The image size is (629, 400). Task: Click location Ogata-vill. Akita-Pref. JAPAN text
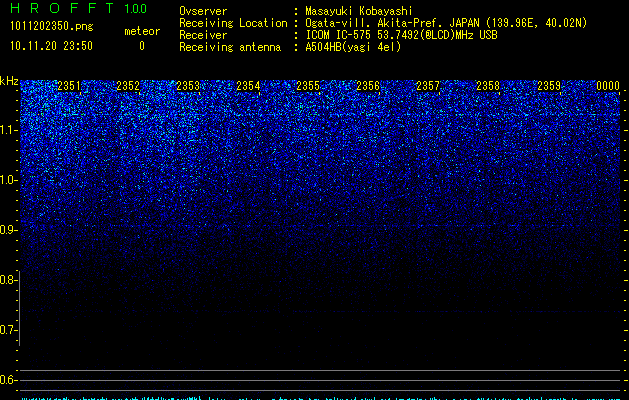click(x=392, y=23)
